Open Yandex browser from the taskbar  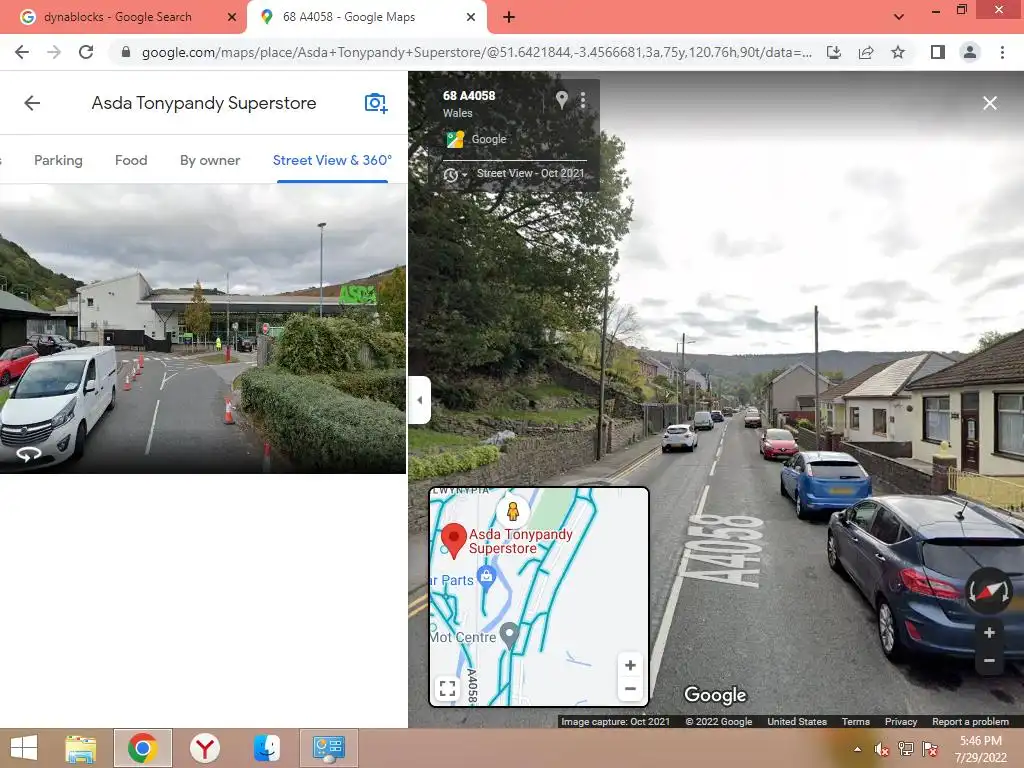point(205,748)
